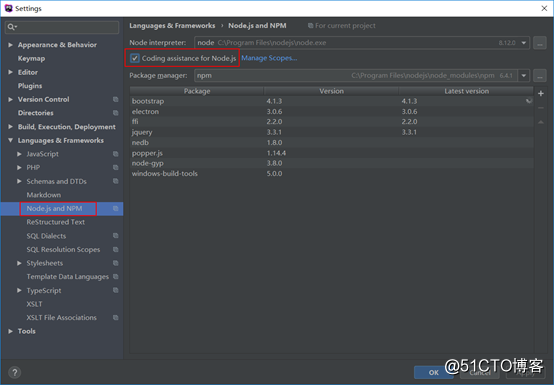This screenshot has width=554, height=385.
Task: Click project-level icon next to SQL Dialects
Action: [x=116, y=236]
